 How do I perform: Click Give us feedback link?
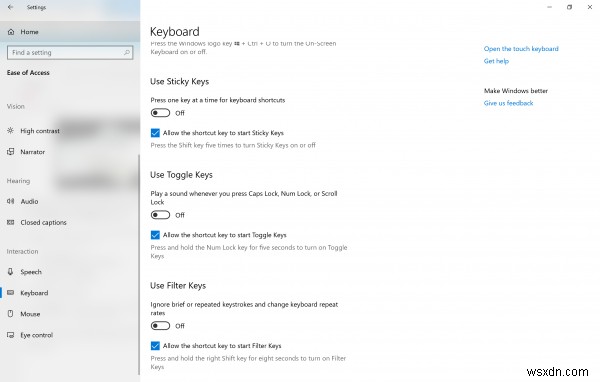click(x=508, y=103)
